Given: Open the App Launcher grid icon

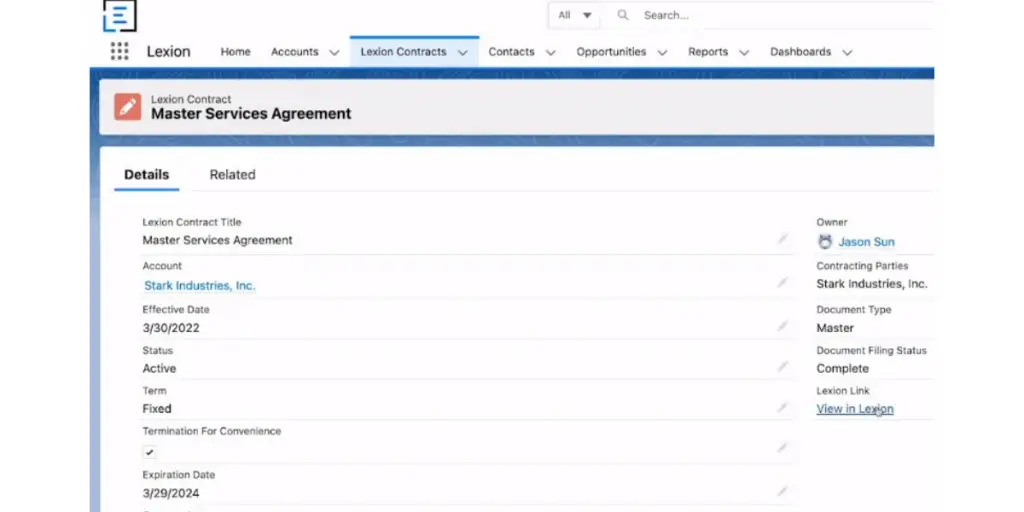Looking at the screenshot, I should pyautogui.click(x=120, y=52).
